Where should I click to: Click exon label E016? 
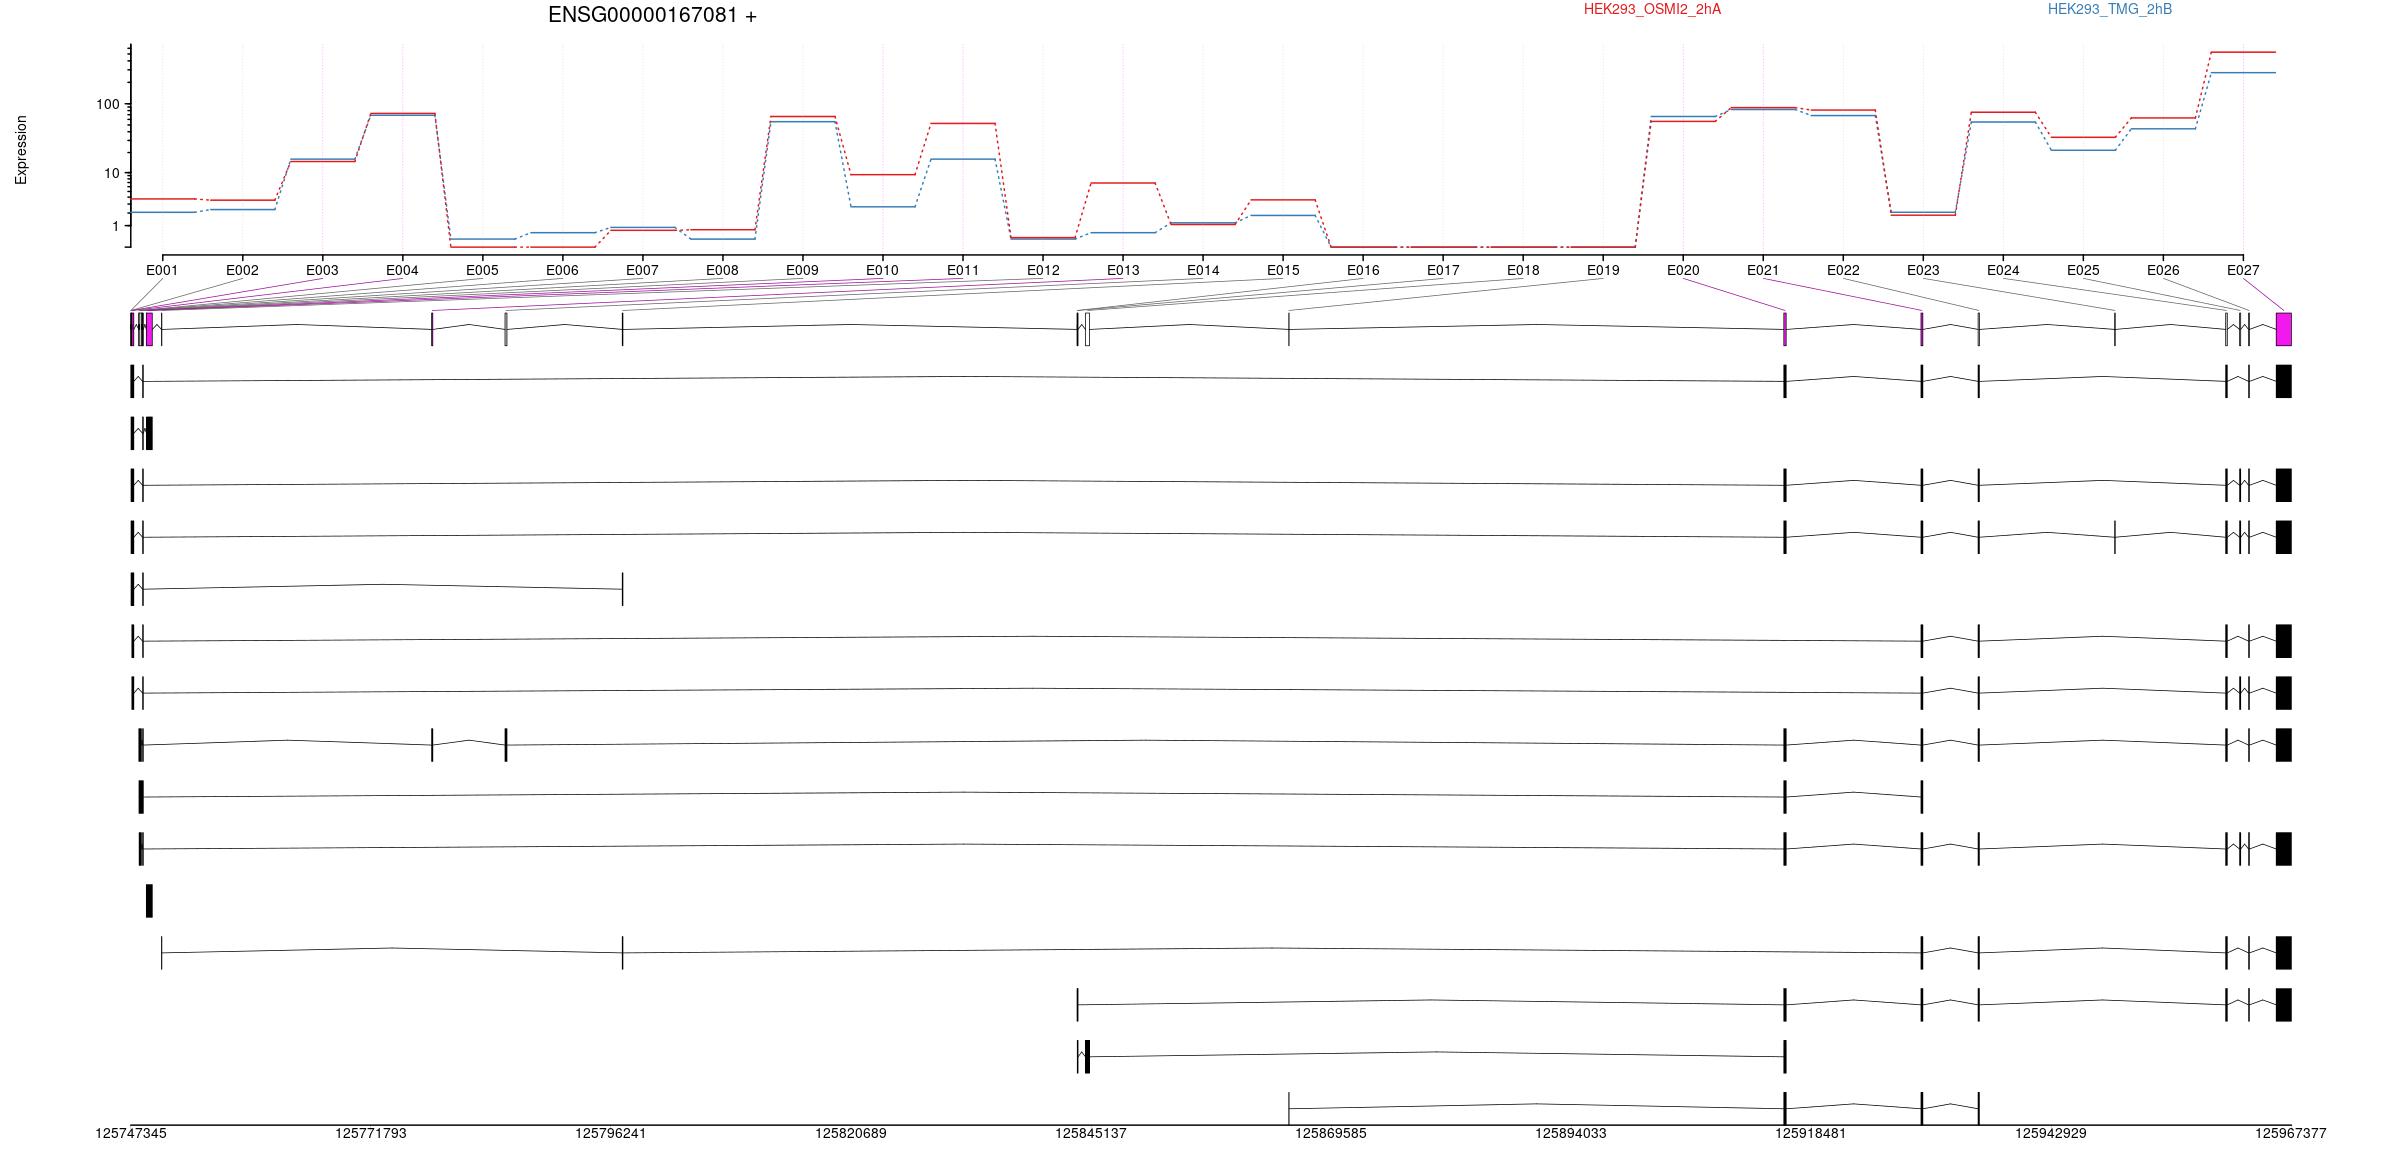pos(1363,270)
